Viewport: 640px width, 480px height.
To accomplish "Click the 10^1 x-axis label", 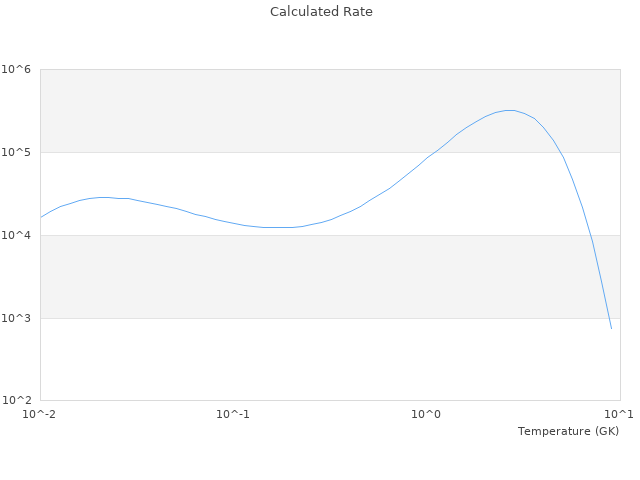I will pos(619,415).
